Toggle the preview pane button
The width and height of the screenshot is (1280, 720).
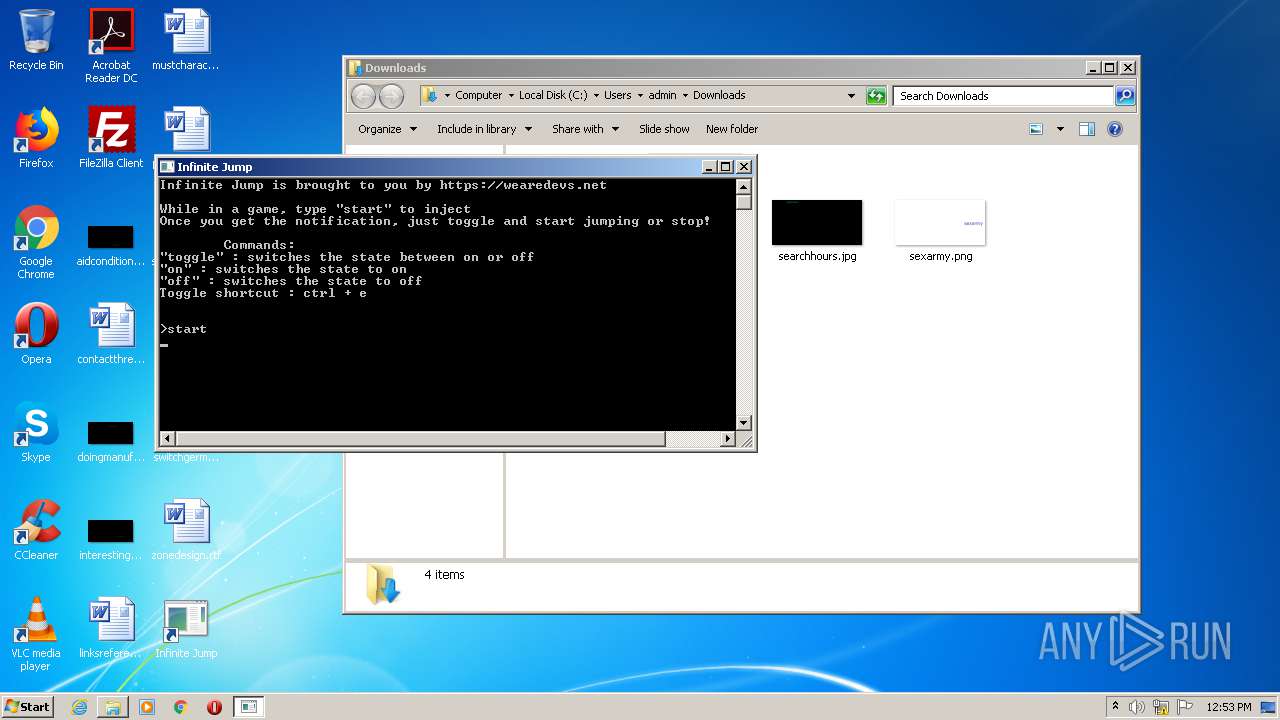(x=1087, y=129)
